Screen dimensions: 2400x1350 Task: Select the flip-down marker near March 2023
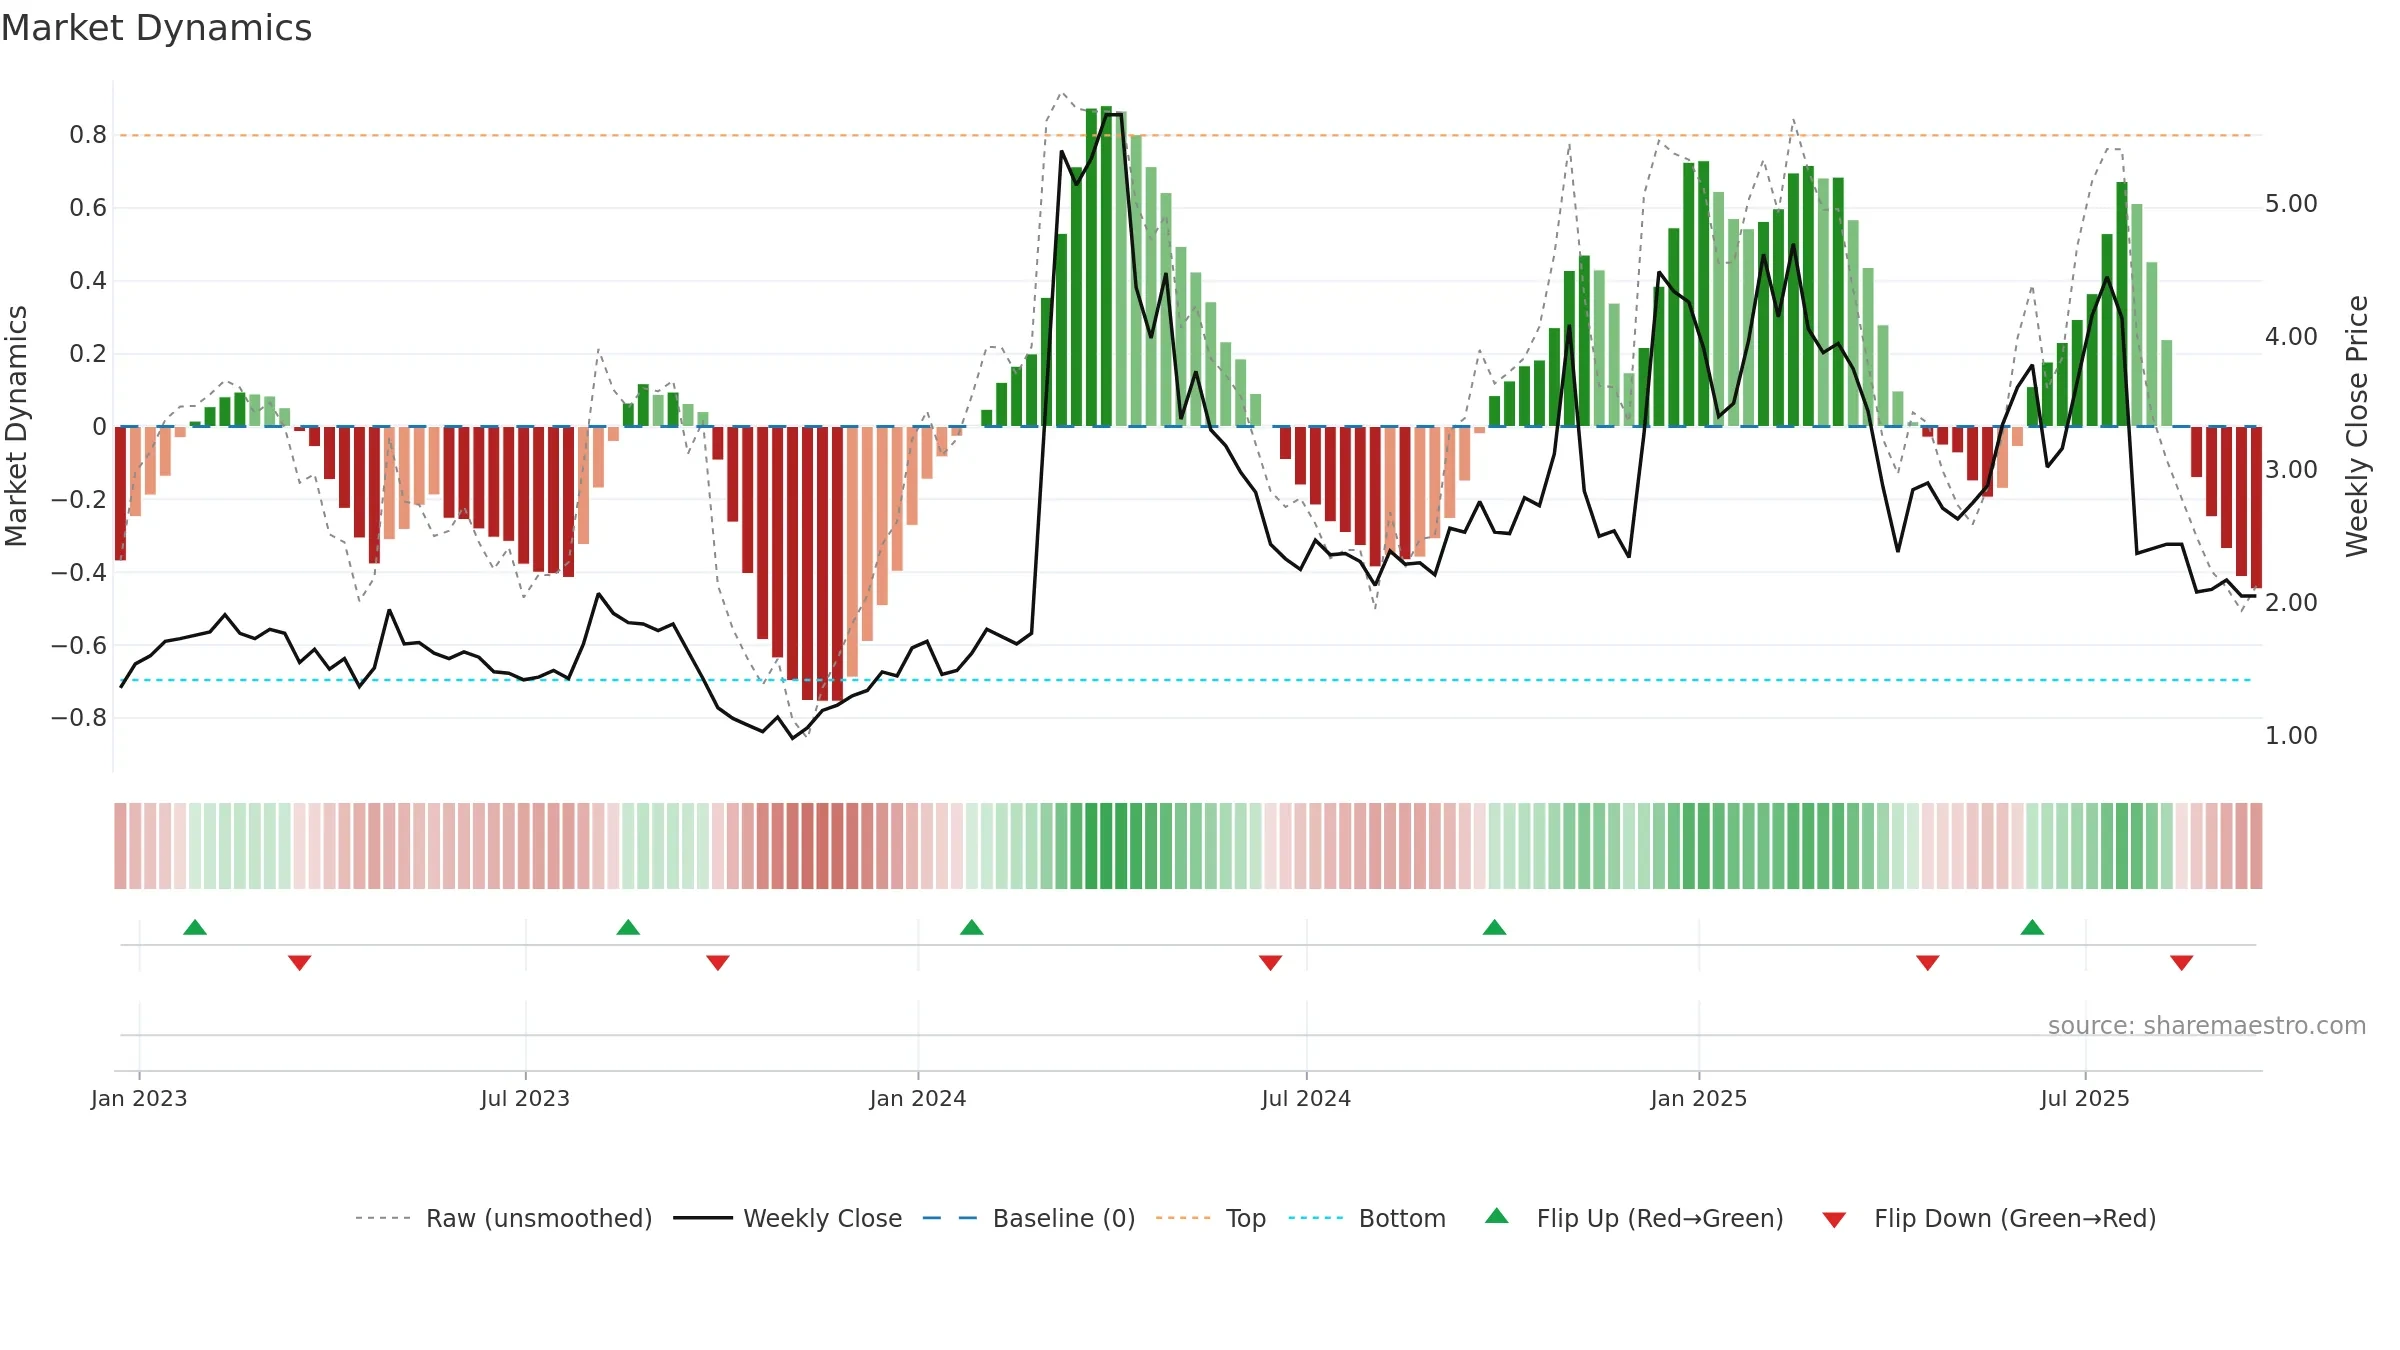[x=300, y=963]
